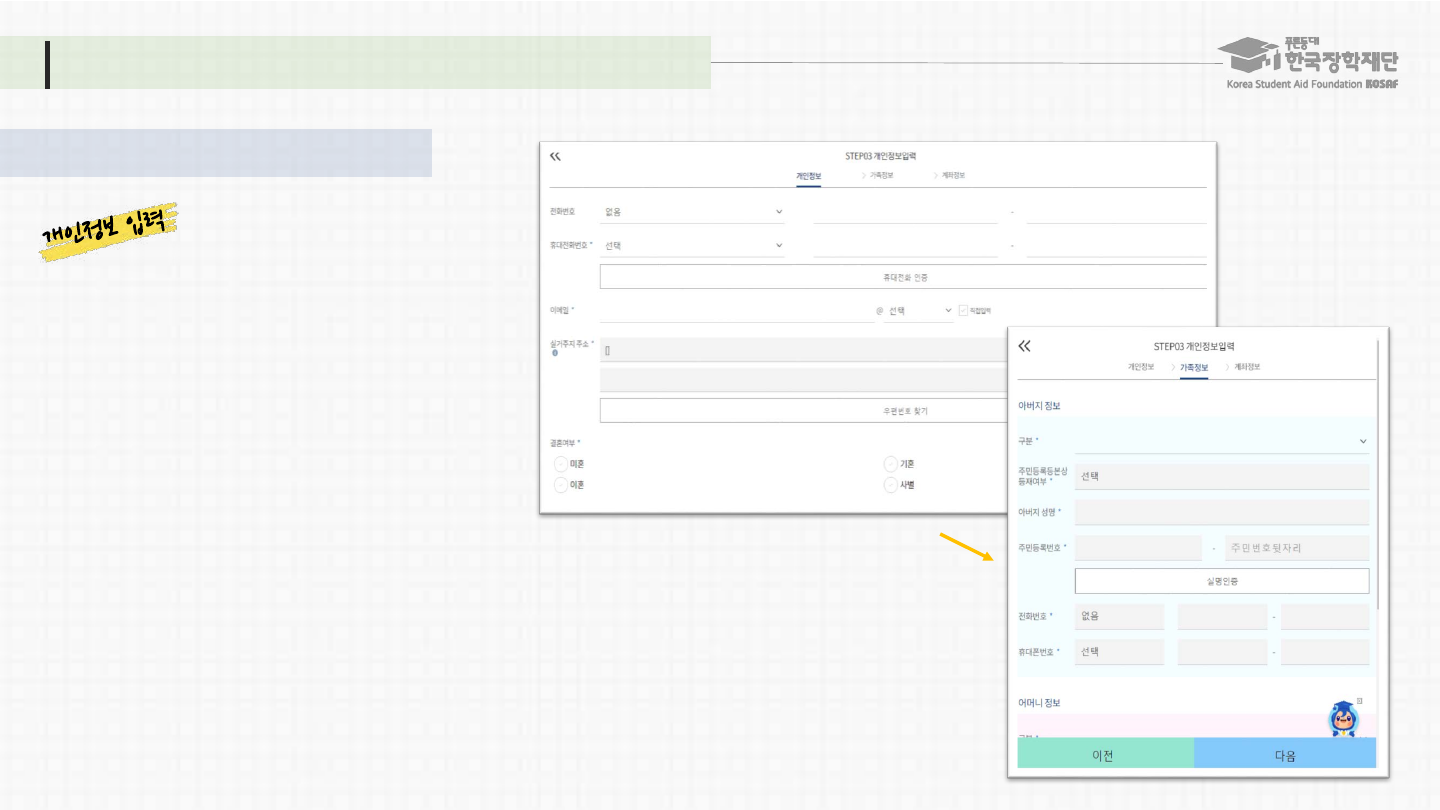Select the 기혼 marital status option

coord(891,464)
